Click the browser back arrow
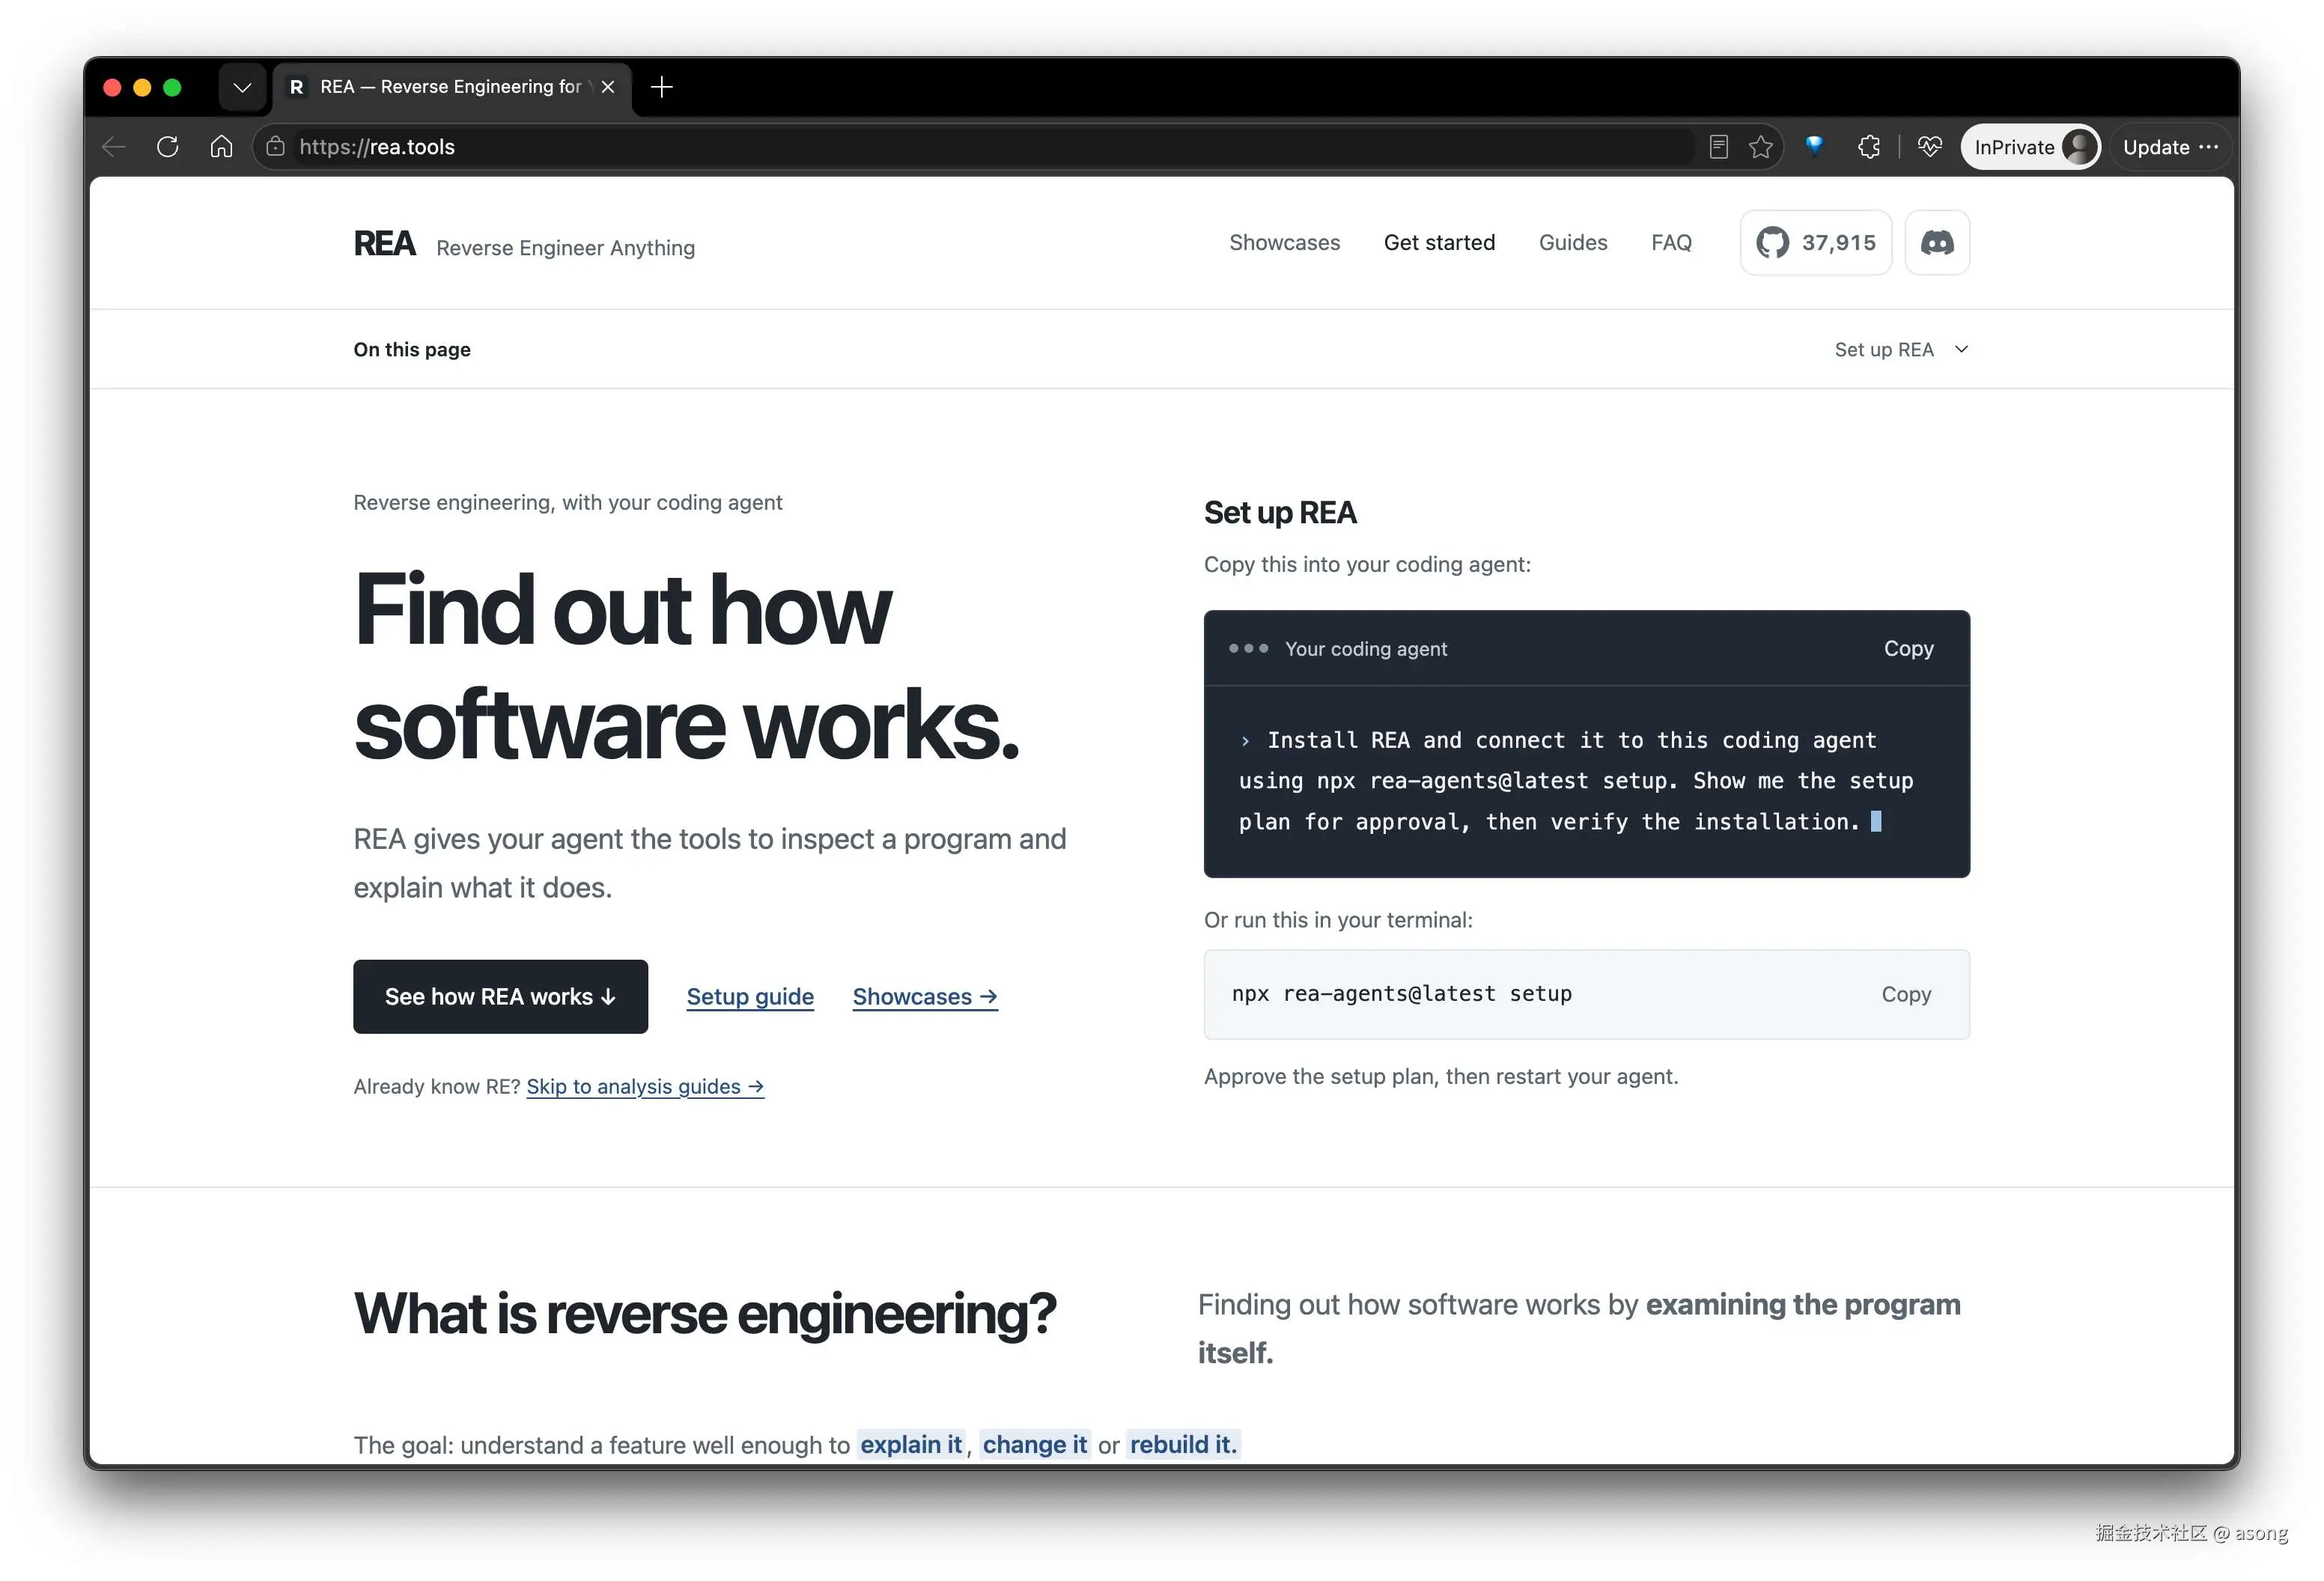This screenshot has width=2324, height=1581. coord(114,147)
